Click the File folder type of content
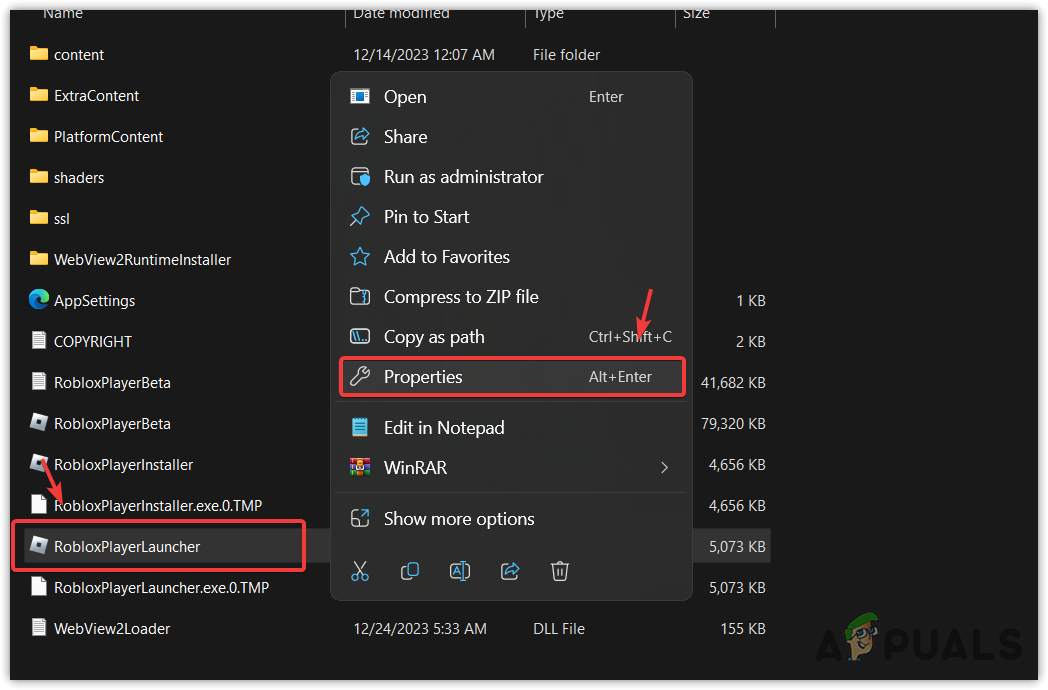 pos(566,55)
